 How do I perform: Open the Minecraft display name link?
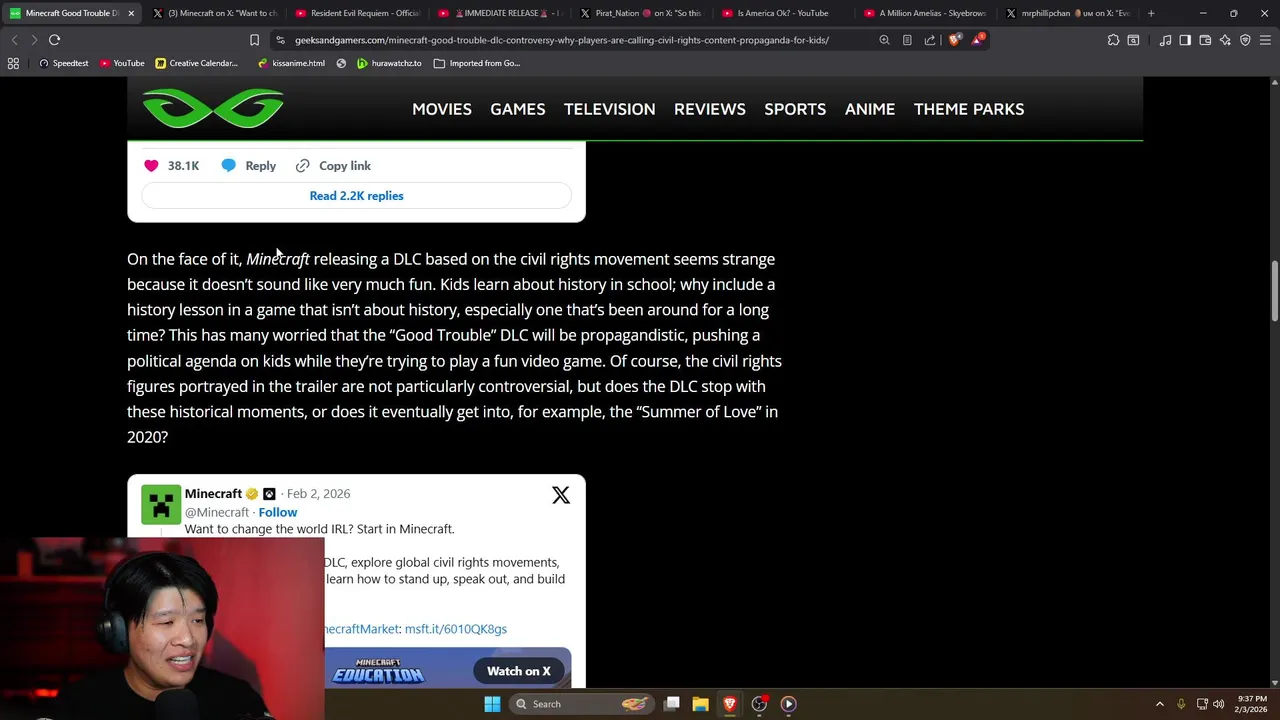(213, 493)
